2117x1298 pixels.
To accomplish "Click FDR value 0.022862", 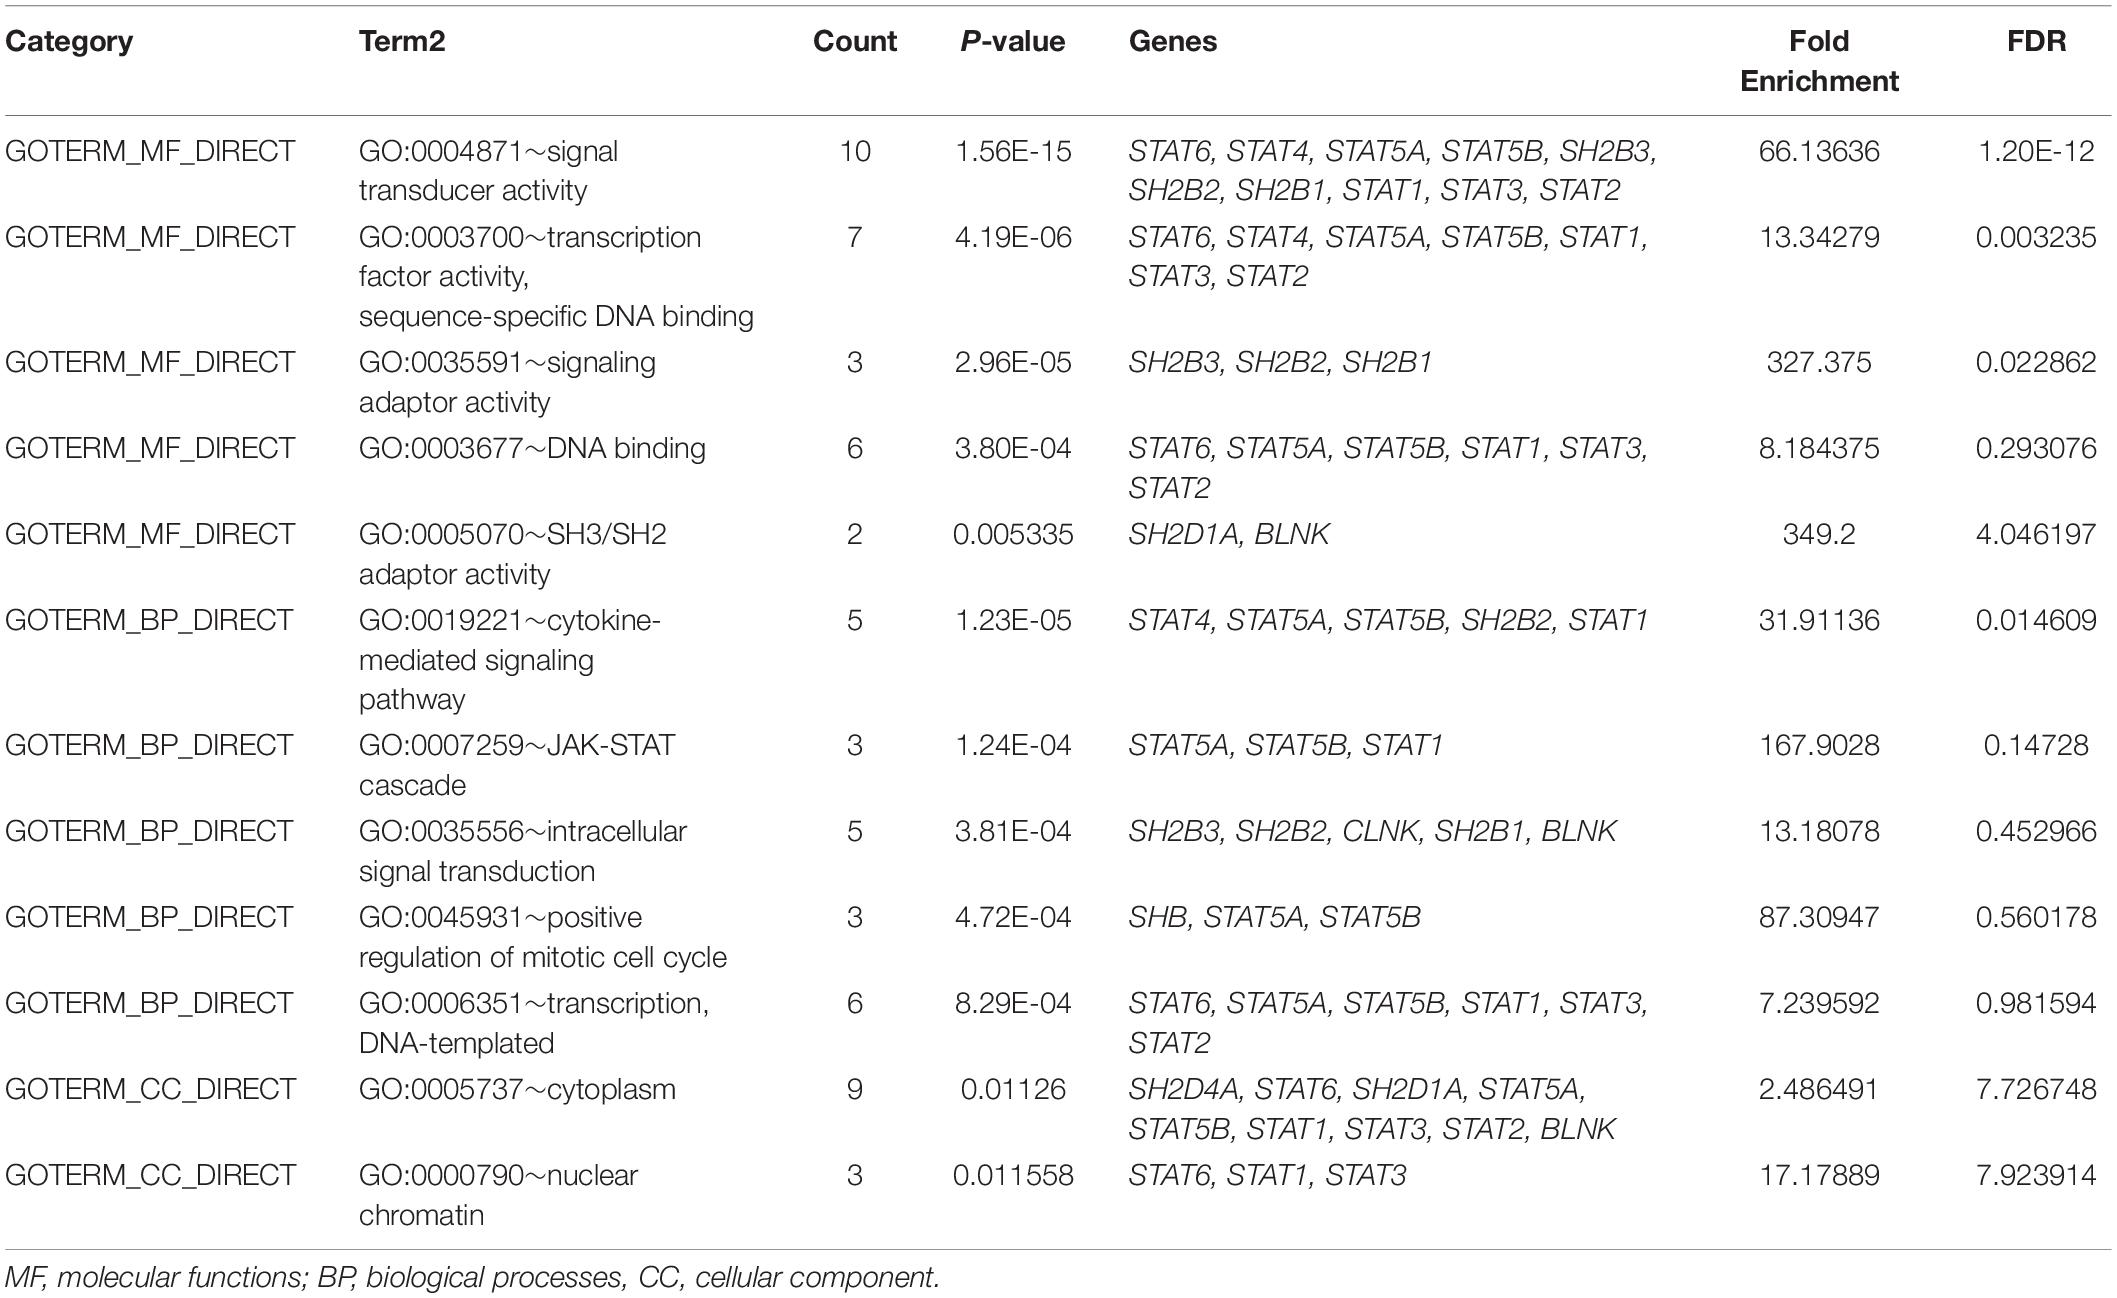I will [x=2036, y=363].
